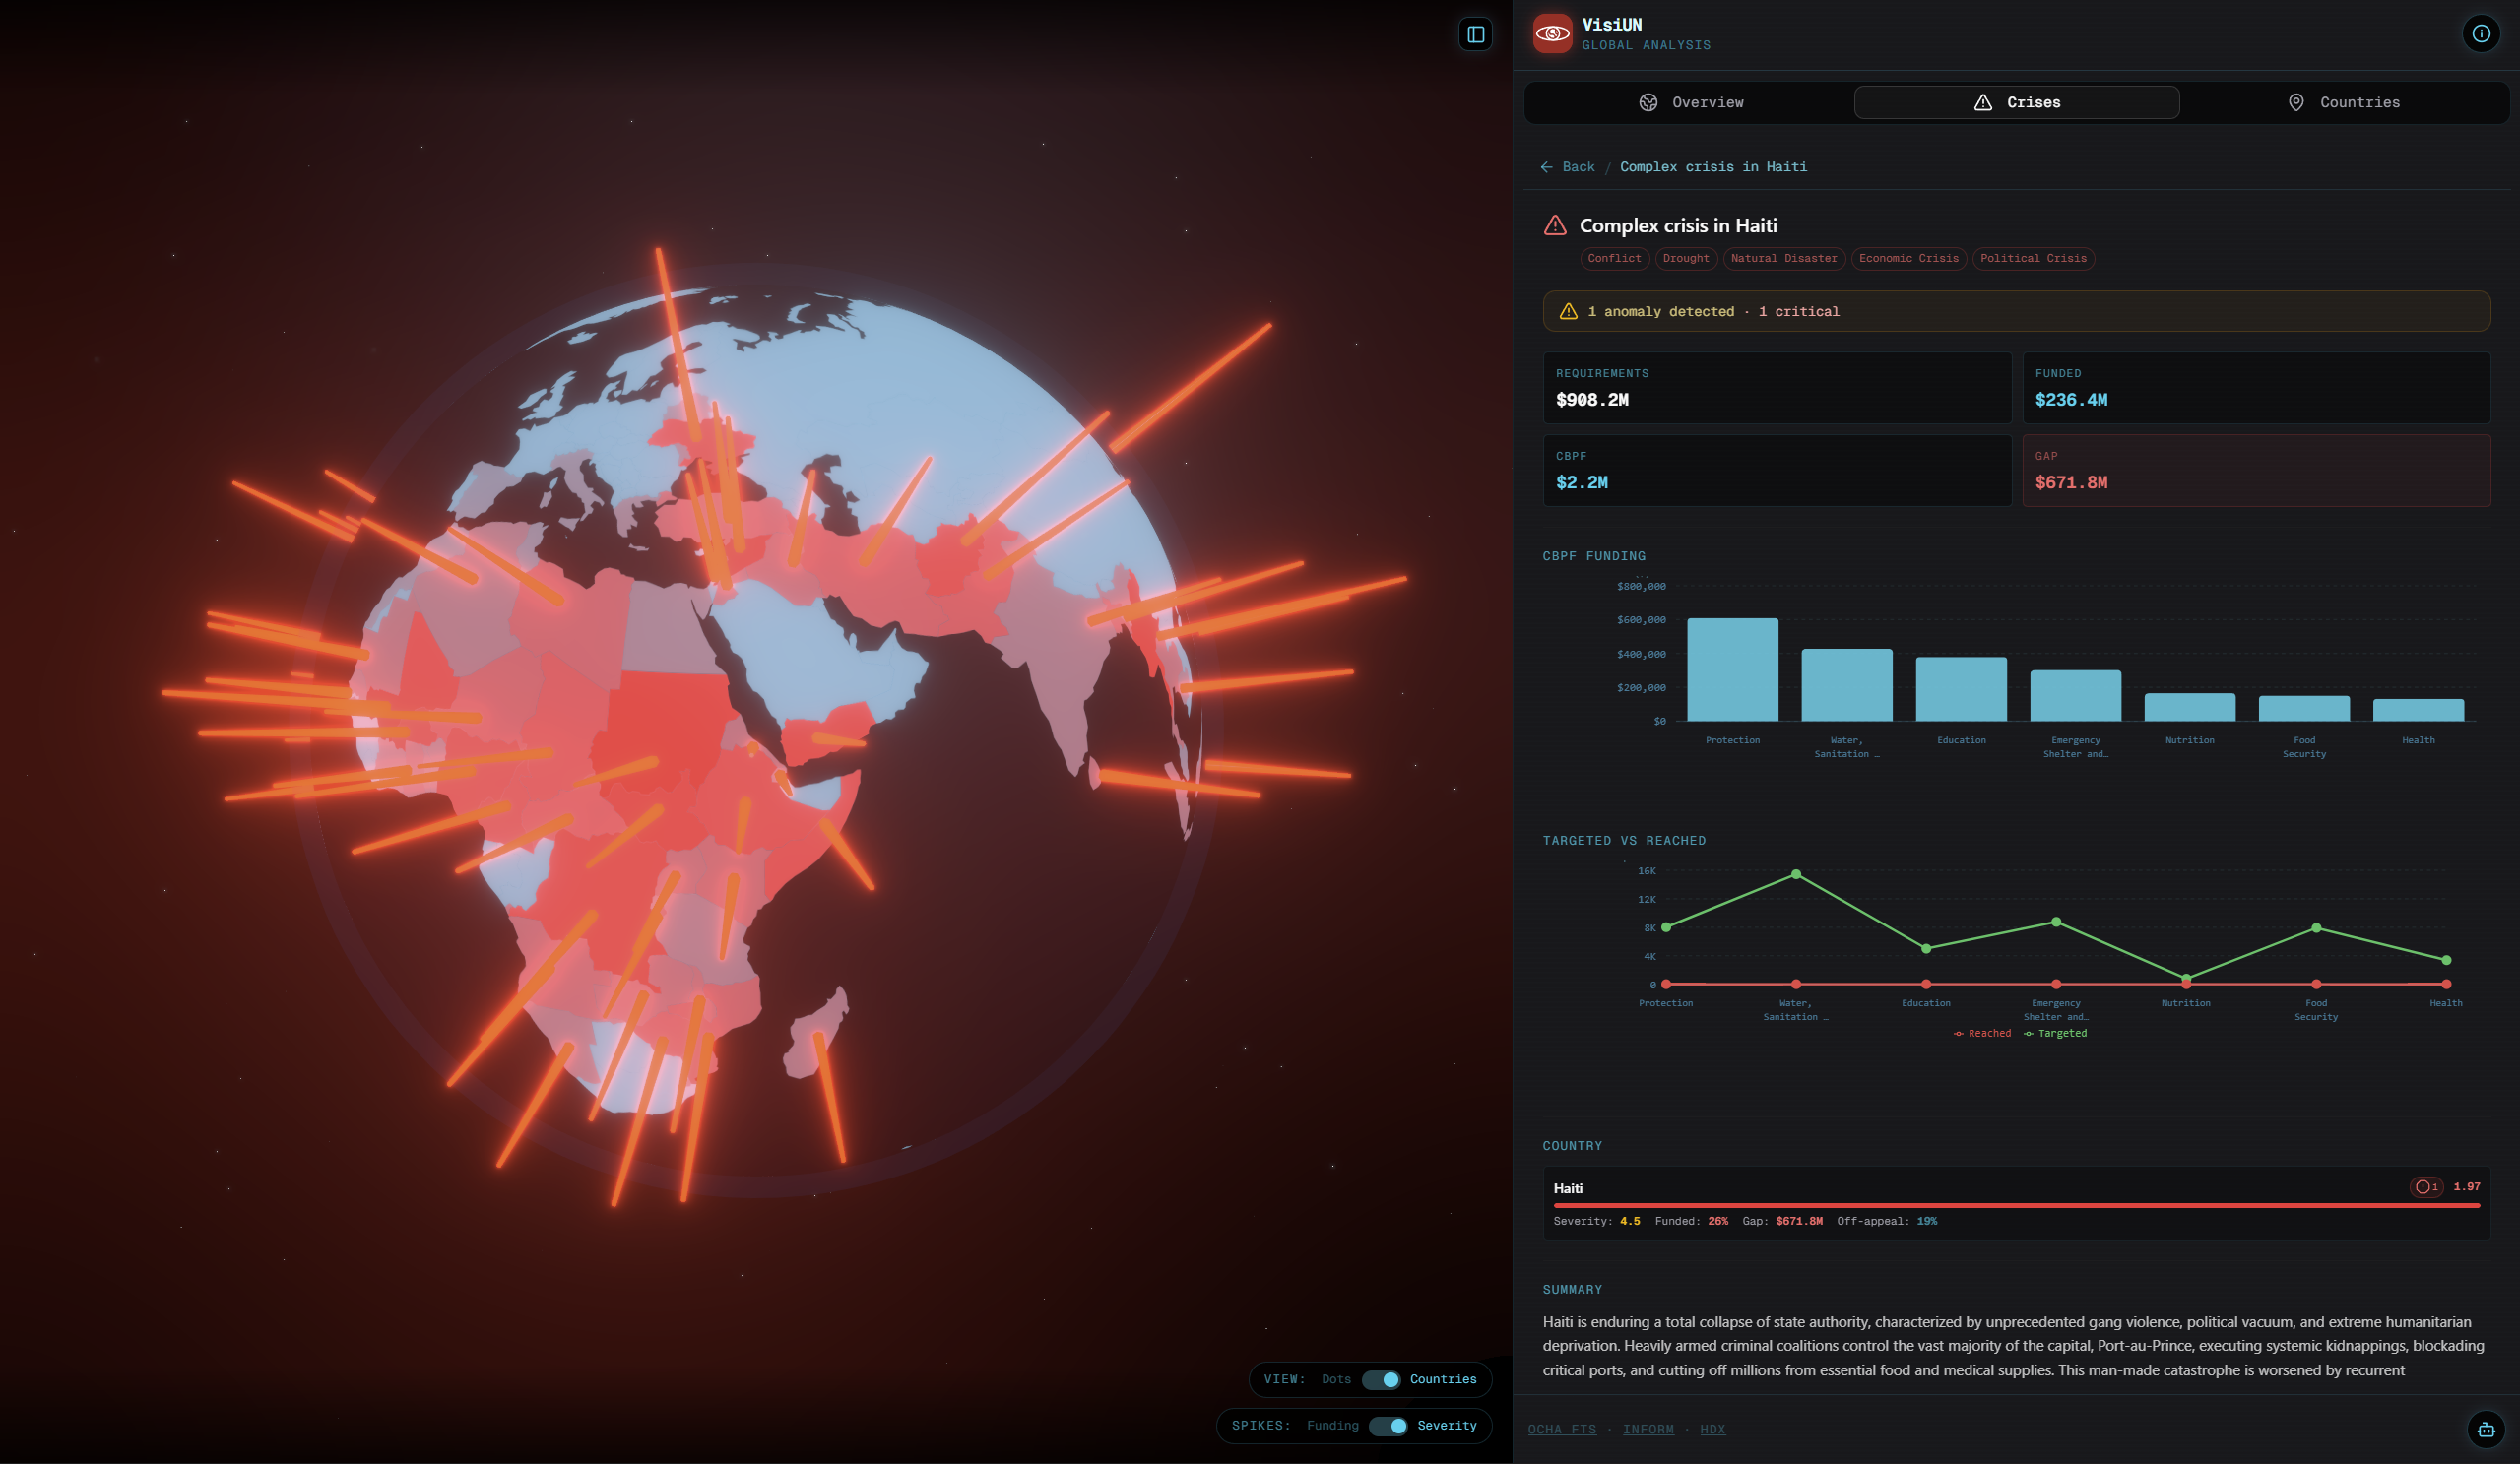Click Haiti's anomaly count badge
Viewport: 2520px width, 1464px height.
pyautogui.click(x=2426, y=1187)
